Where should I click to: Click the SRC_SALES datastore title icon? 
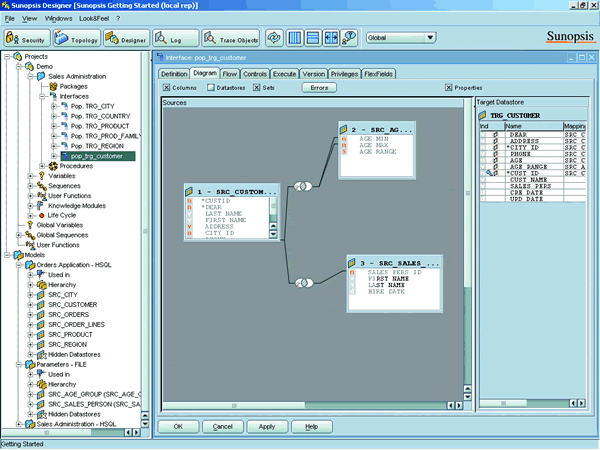pyautogui.click(x=352, y=263)
